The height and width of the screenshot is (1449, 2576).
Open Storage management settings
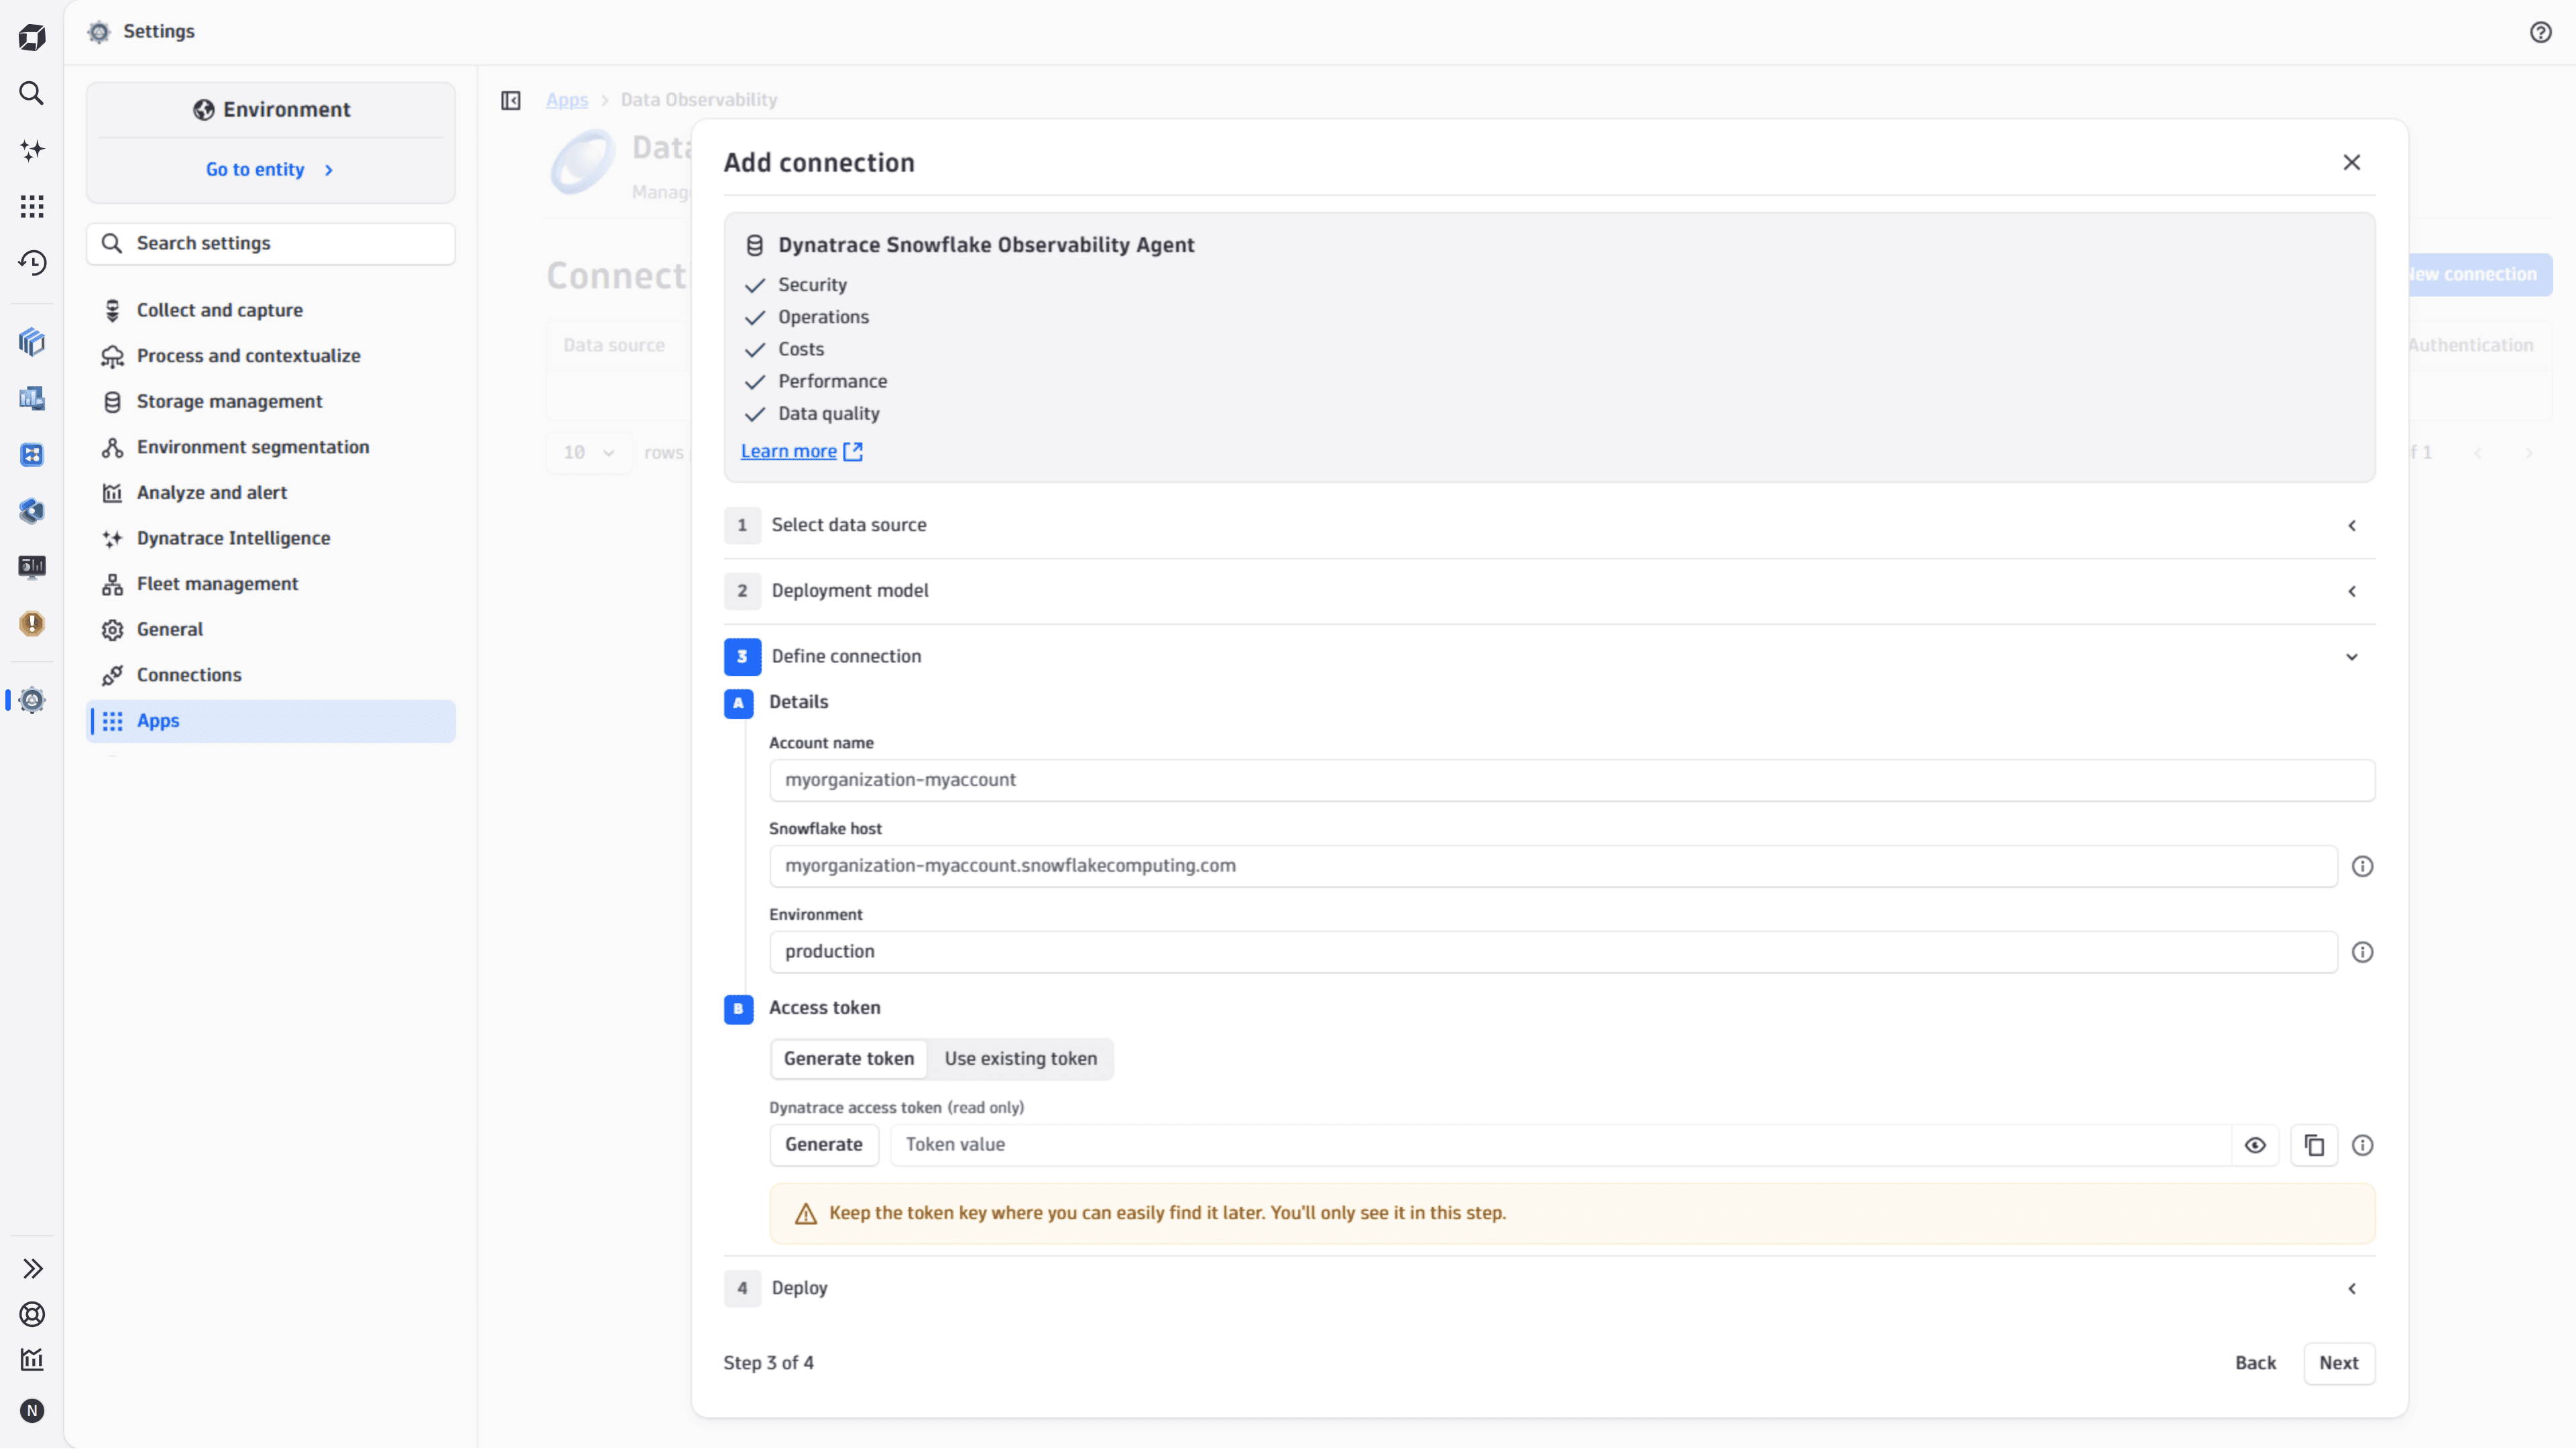[271, 401]
